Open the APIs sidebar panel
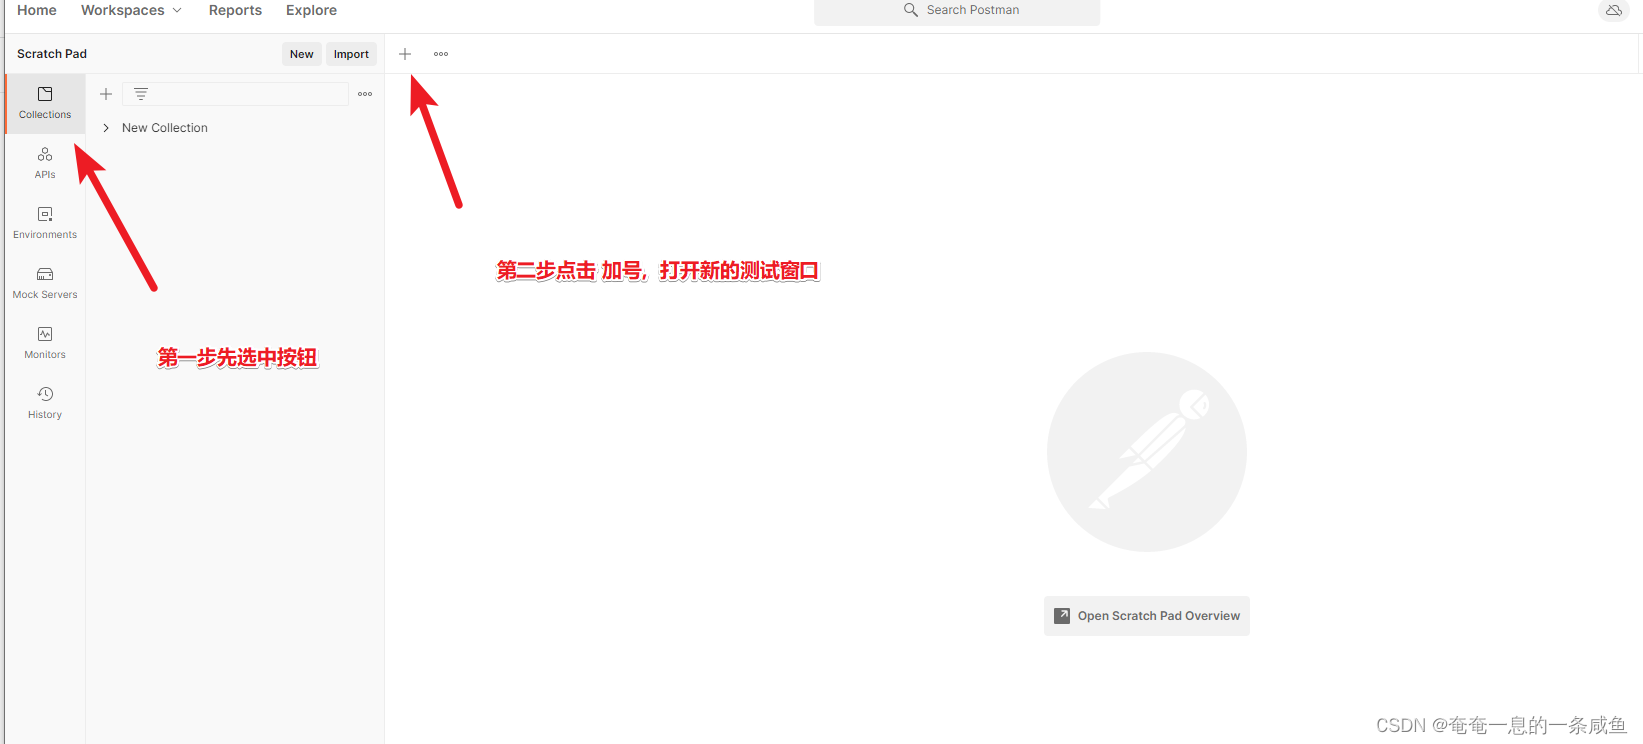The image size is (1643, 744). click(x=45, y=163)
